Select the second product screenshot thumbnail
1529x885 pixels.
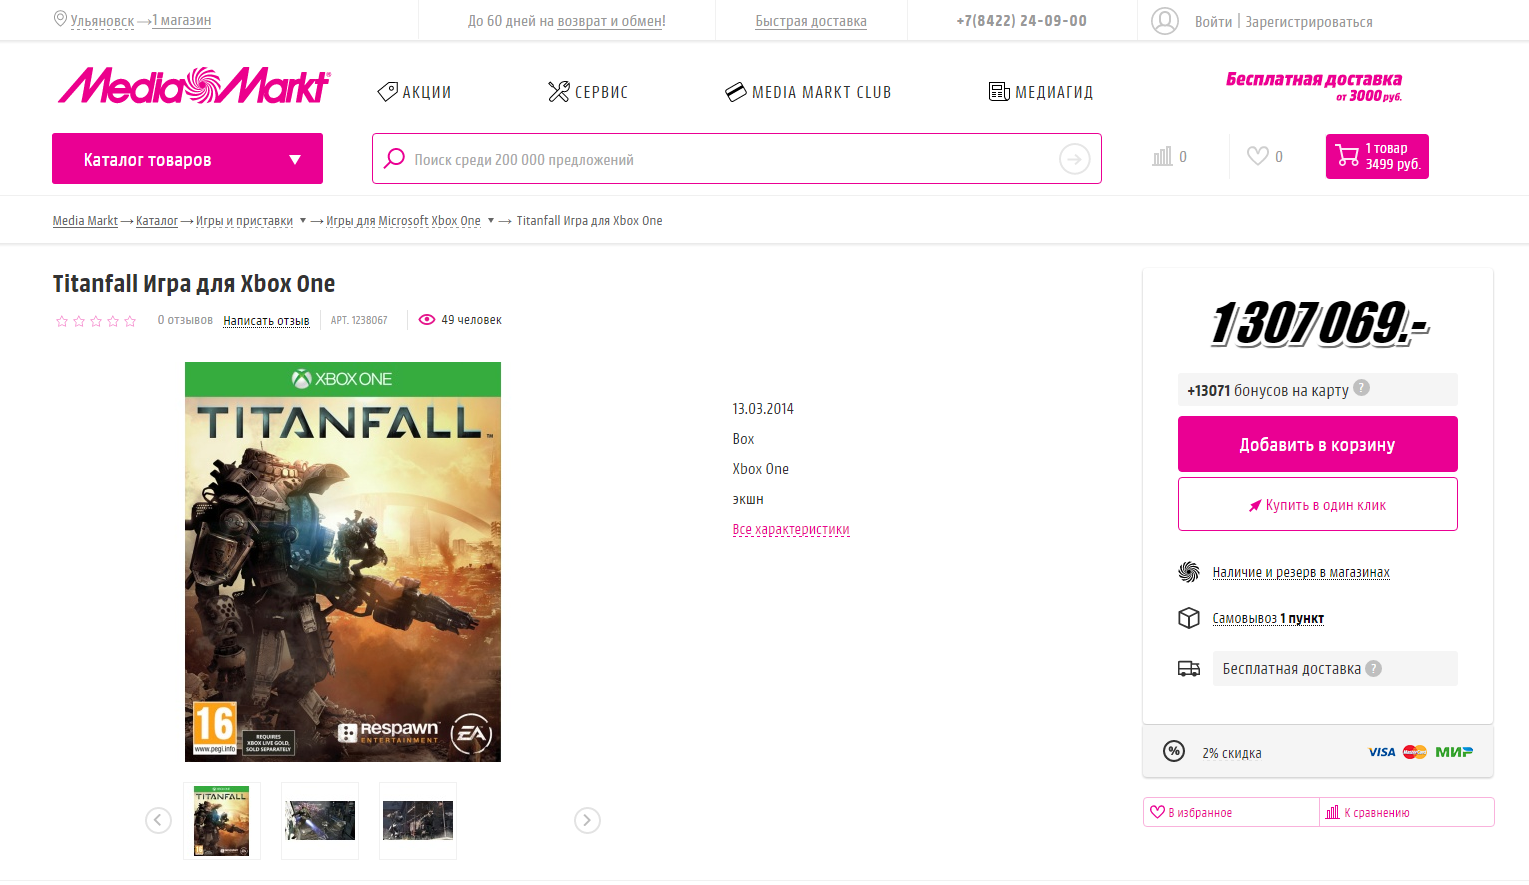click(x=320, y=820)
